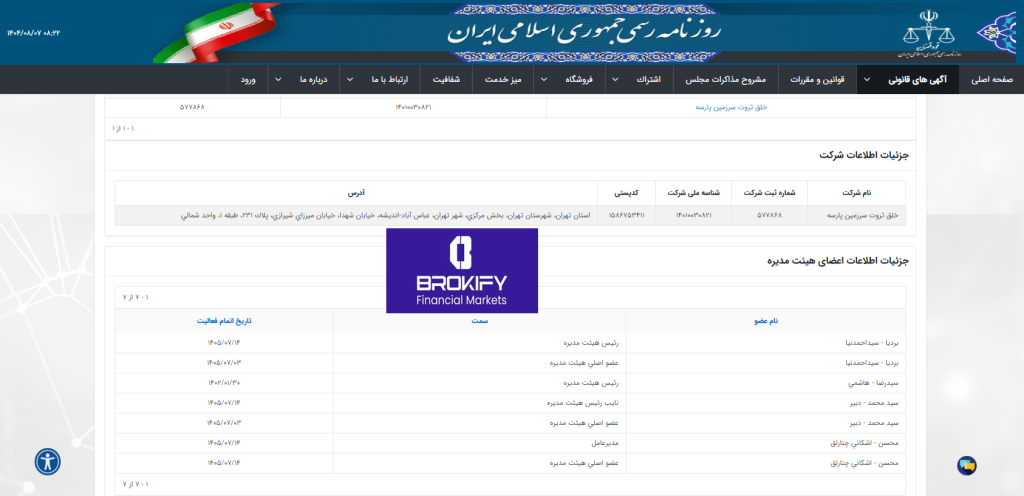The width and height of the screenshot is (1024, 496).
Task: Select محسن - اشکانی چنارلق in مدیرعامل row
Action: 867,444
